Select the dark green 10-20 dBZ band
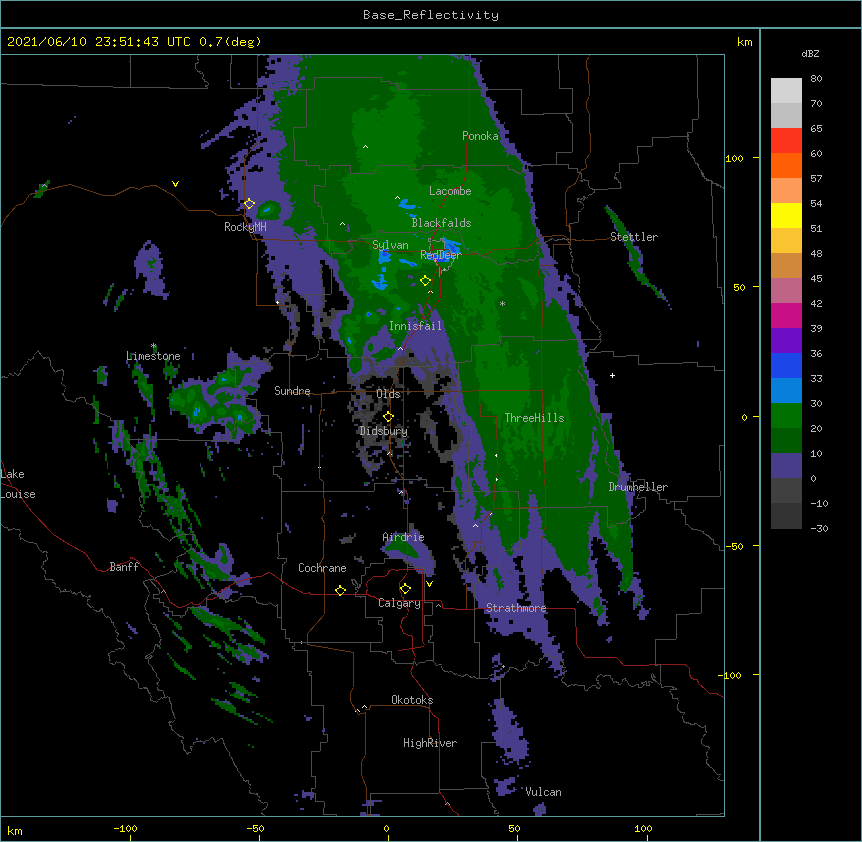862x842 pixels. pos(786,441)
